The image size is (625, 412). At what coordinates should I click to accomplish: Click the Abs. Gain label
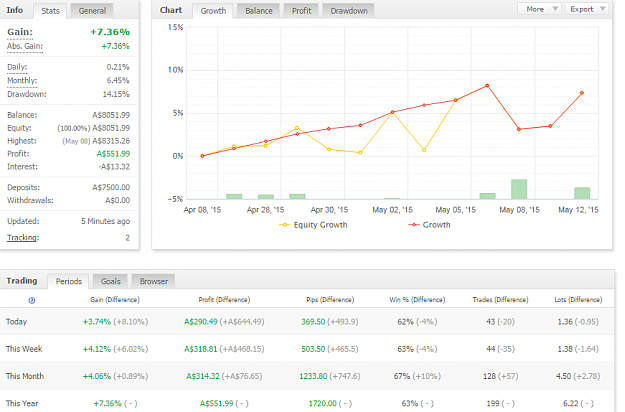[x=25, y=46]
